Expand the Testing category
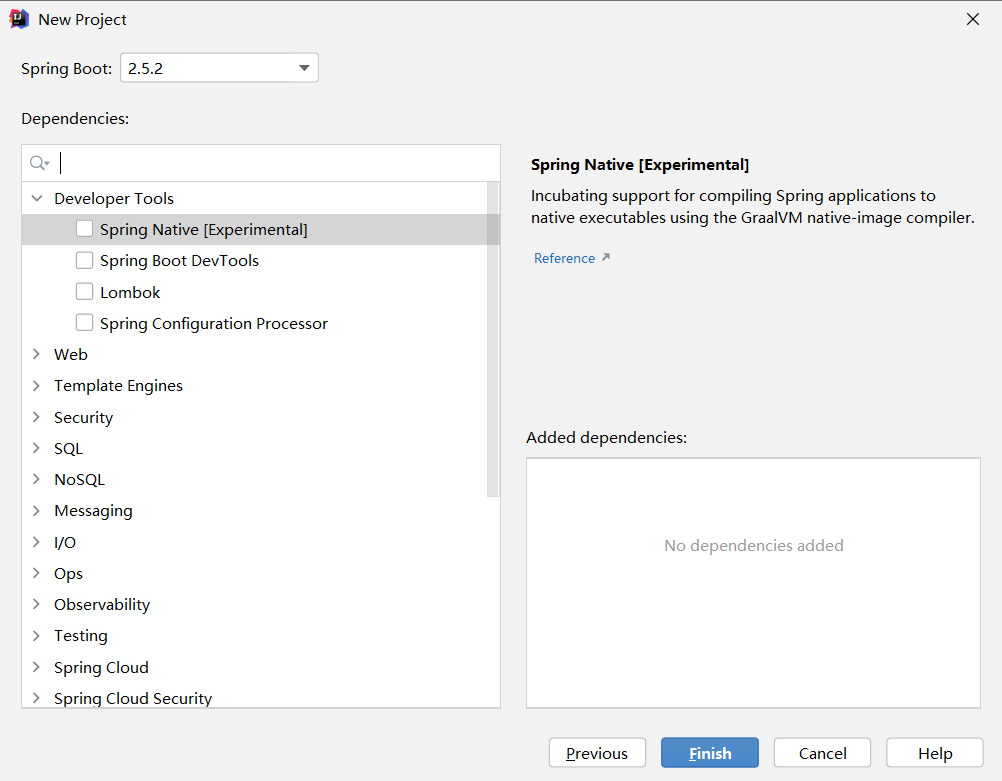The width and height of the screenshot is (1002, 781). [x=36, y=635]
